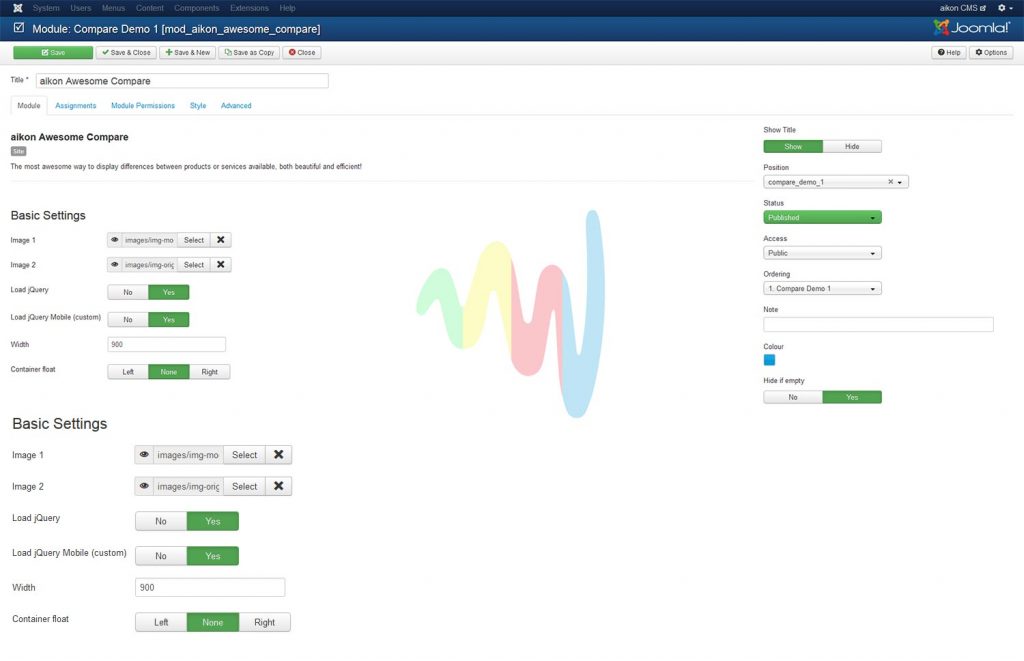
Task: Open the Help button
Action: point(949,52)
